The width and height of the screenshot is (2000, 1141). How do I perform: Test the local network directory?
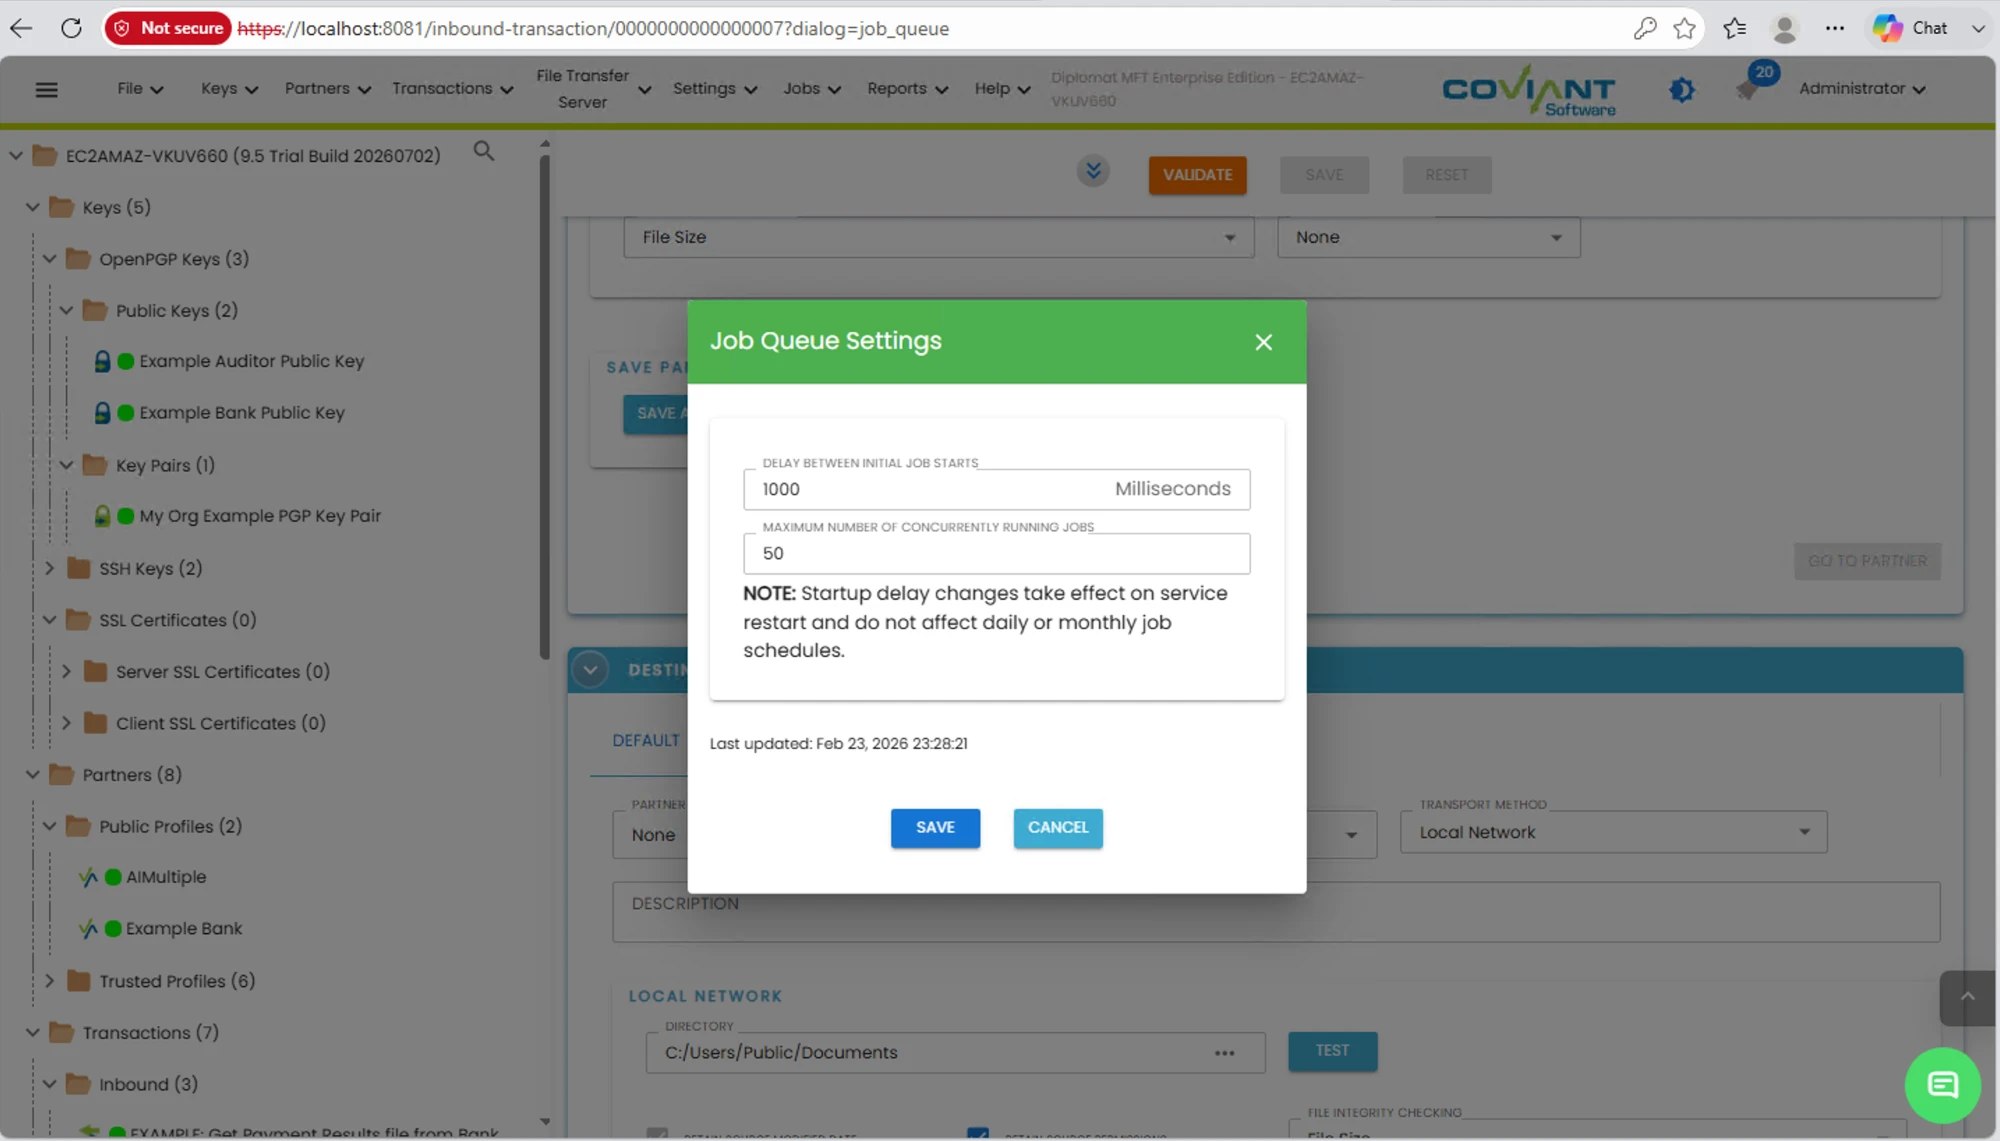tap(1332, 1051)
